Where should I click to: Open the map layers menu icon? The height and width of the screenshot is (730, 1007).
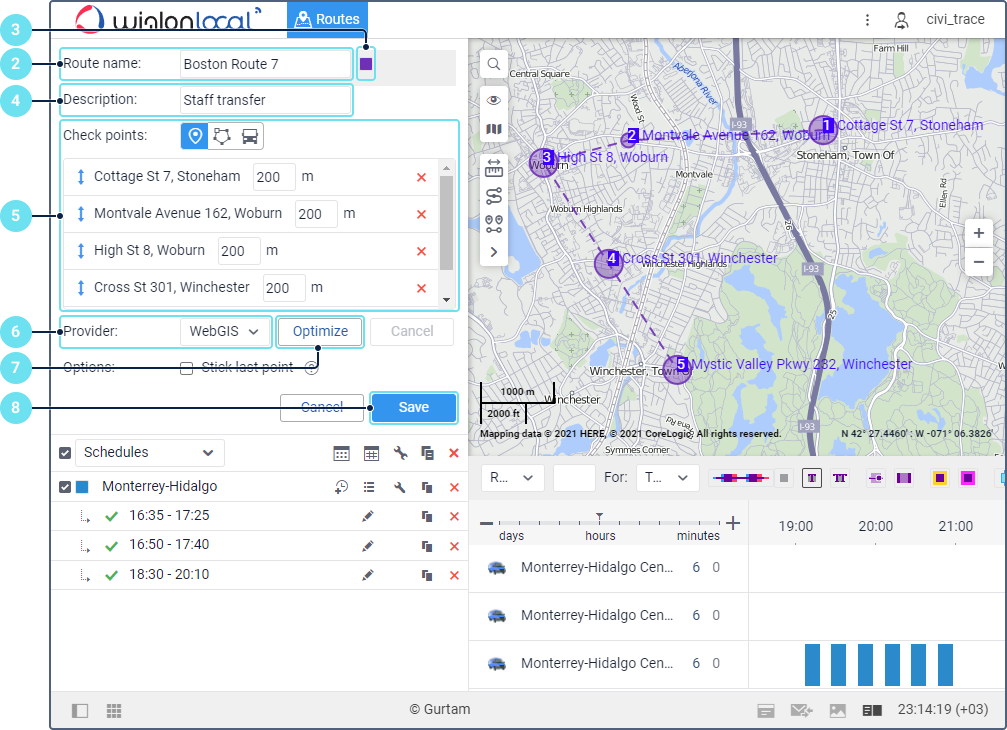point(493,130)
